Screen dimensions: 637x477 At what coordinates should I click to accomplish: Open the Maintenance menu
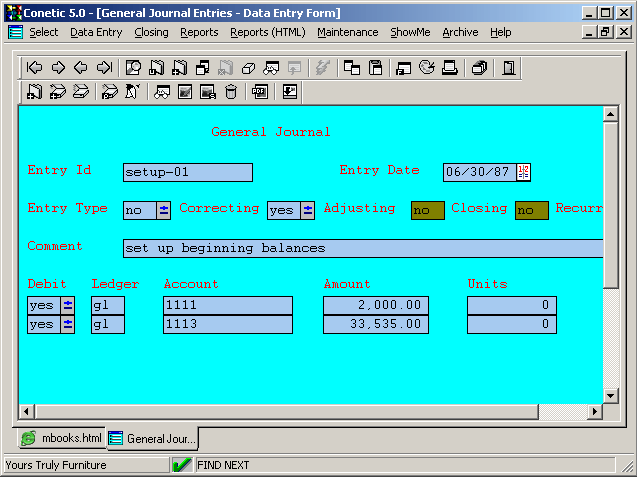tap(347, 32)
